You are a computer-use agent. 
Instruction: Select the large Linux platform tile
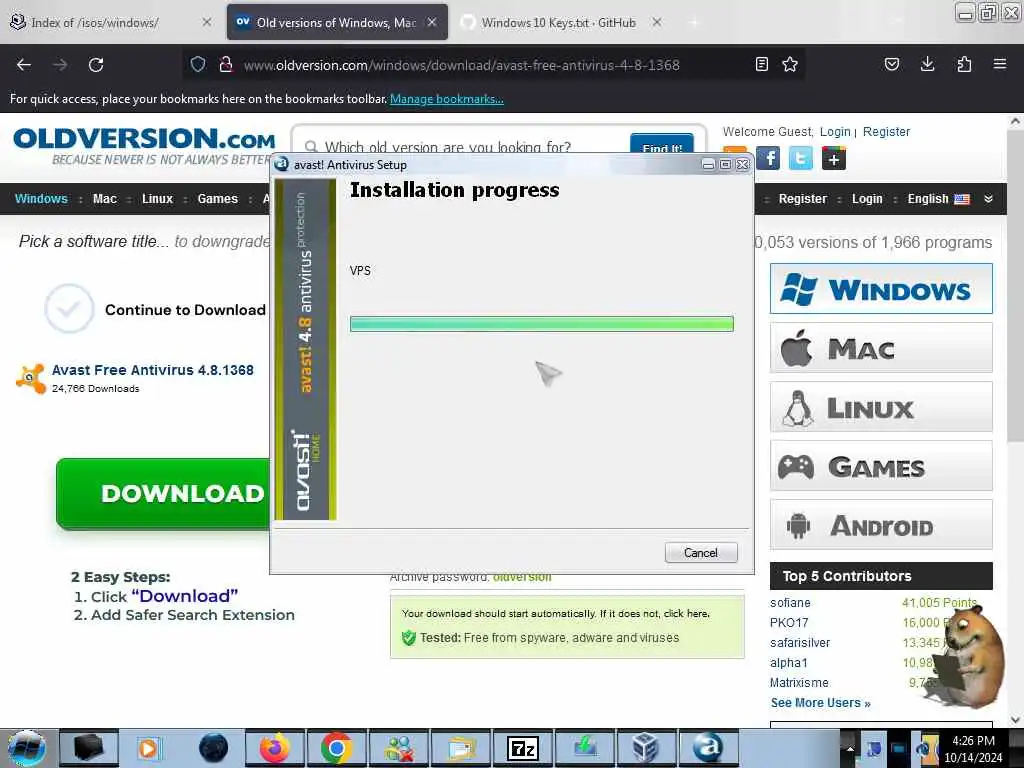(881, 407)
